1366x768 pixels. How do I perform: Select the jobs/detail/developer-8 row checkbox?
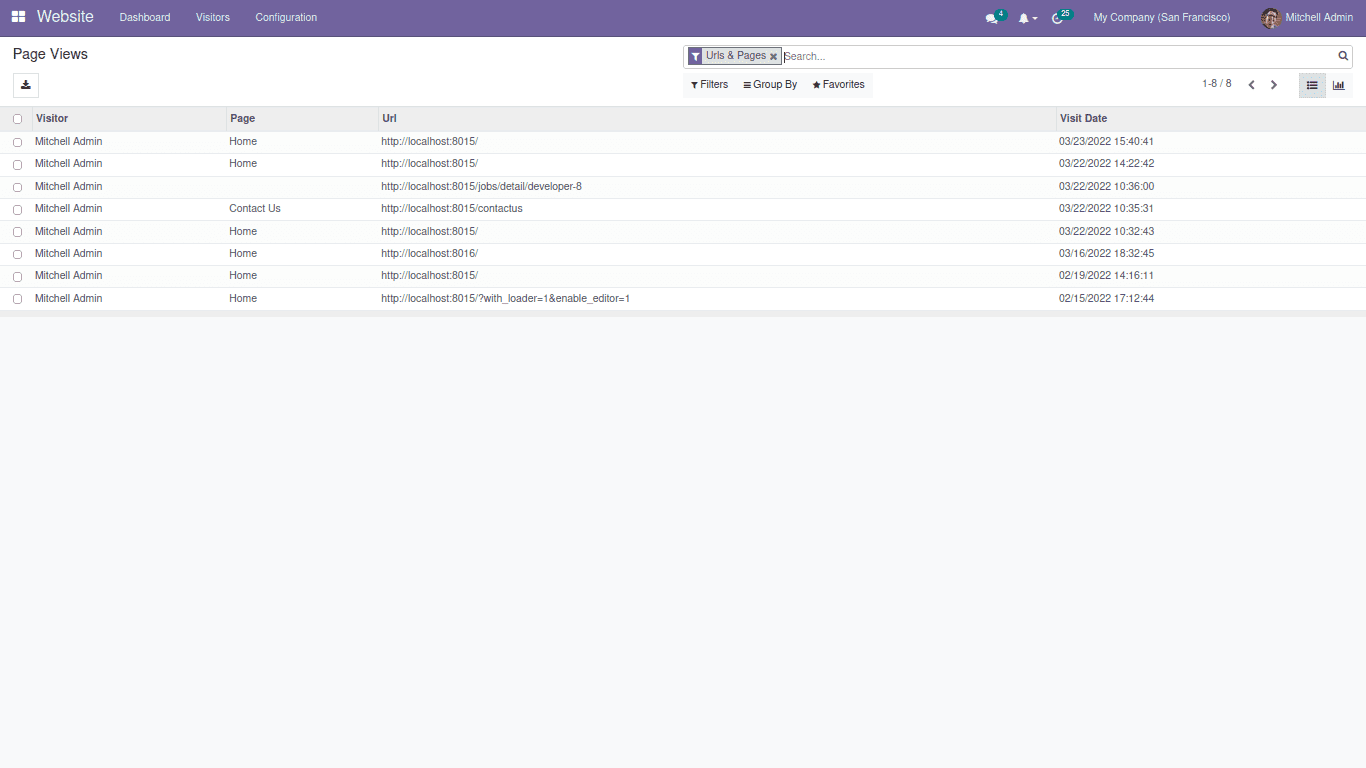click(17, 187)
